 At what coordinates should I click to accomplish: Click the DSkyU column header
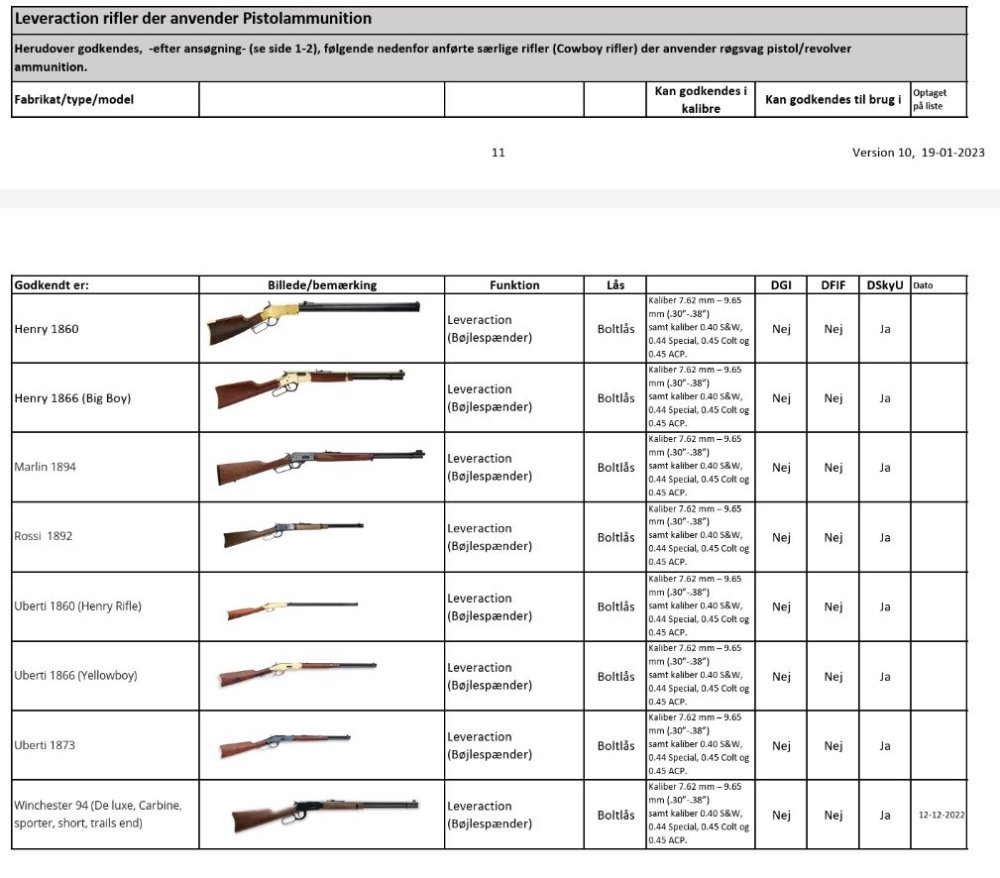click(x=885, y=285)
